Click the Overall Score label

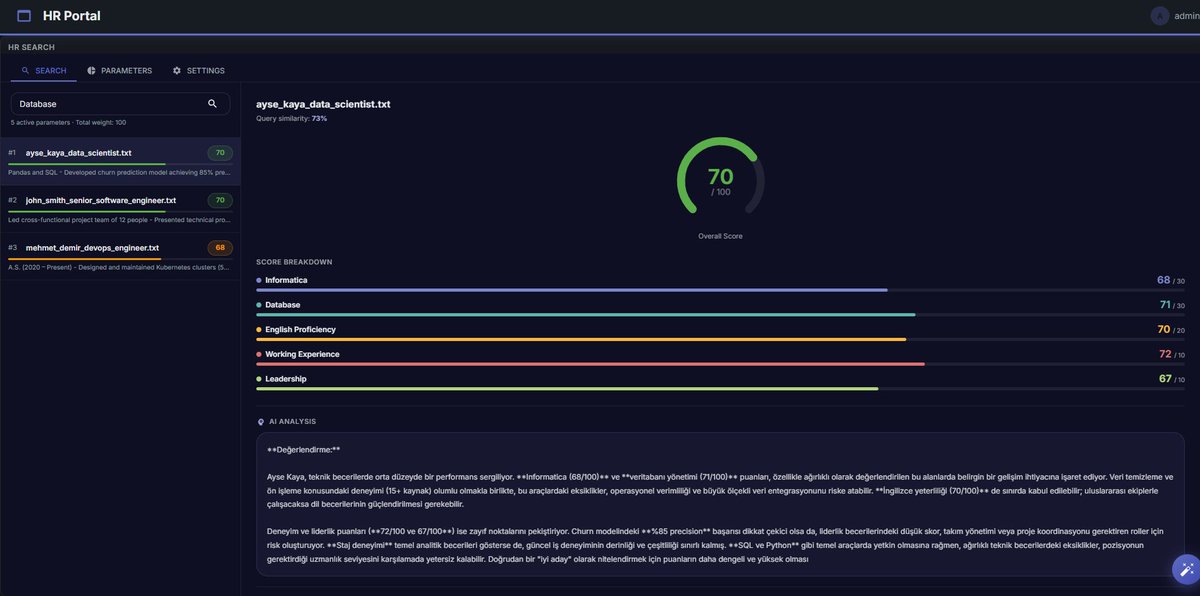click(x=720, y=236)
